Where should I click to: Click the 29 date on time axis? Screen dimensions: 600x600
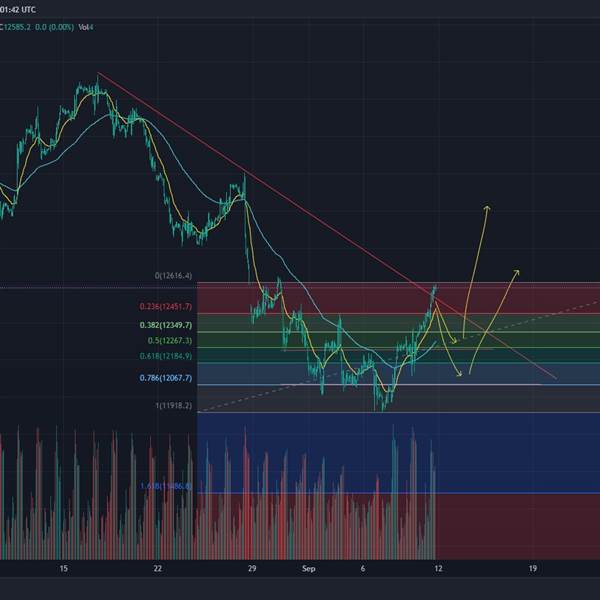pos(252,569)
